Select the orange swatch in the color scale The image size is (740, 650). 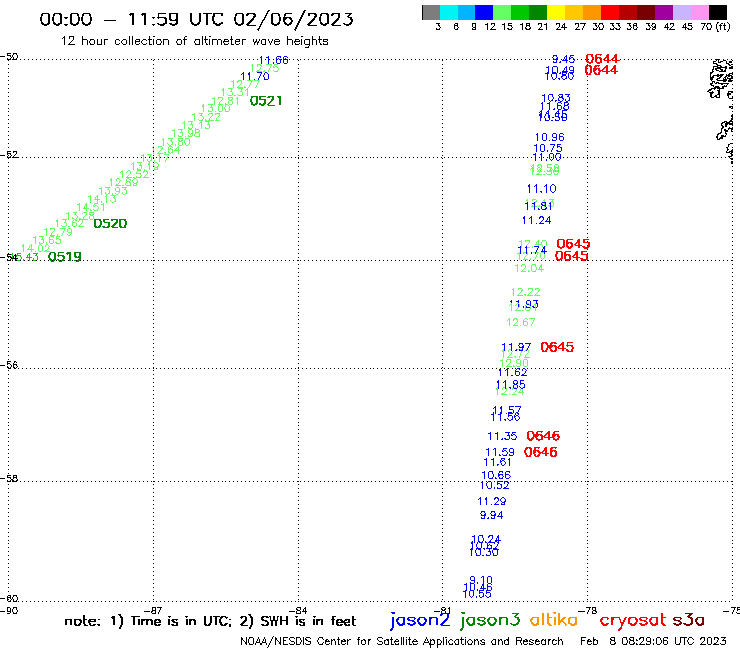point(592,12)
